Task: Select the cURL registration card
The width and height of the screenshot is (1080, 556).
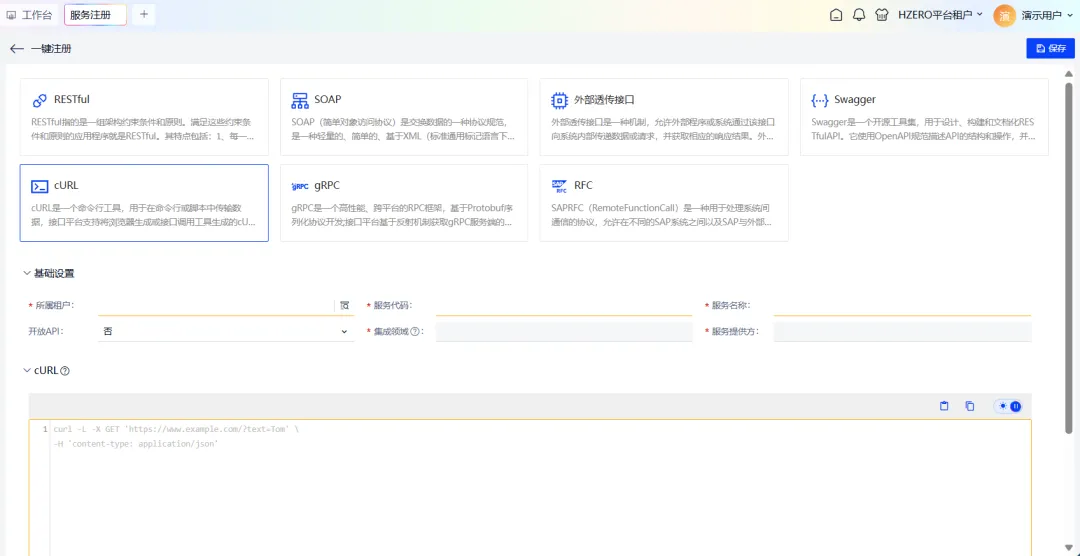Action: pos(144,203)
